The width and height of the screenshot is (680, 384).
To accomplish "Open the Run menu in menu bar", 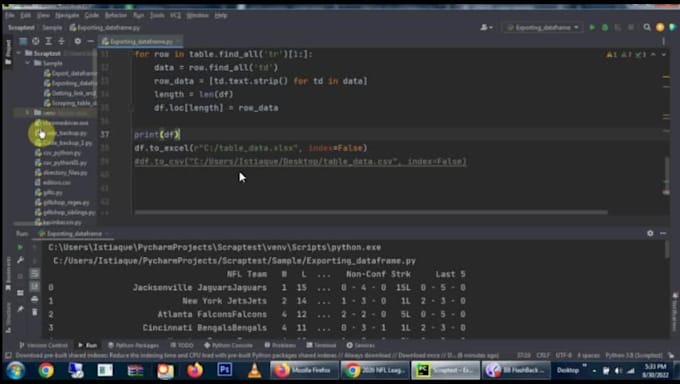I will tap(138, 15).
